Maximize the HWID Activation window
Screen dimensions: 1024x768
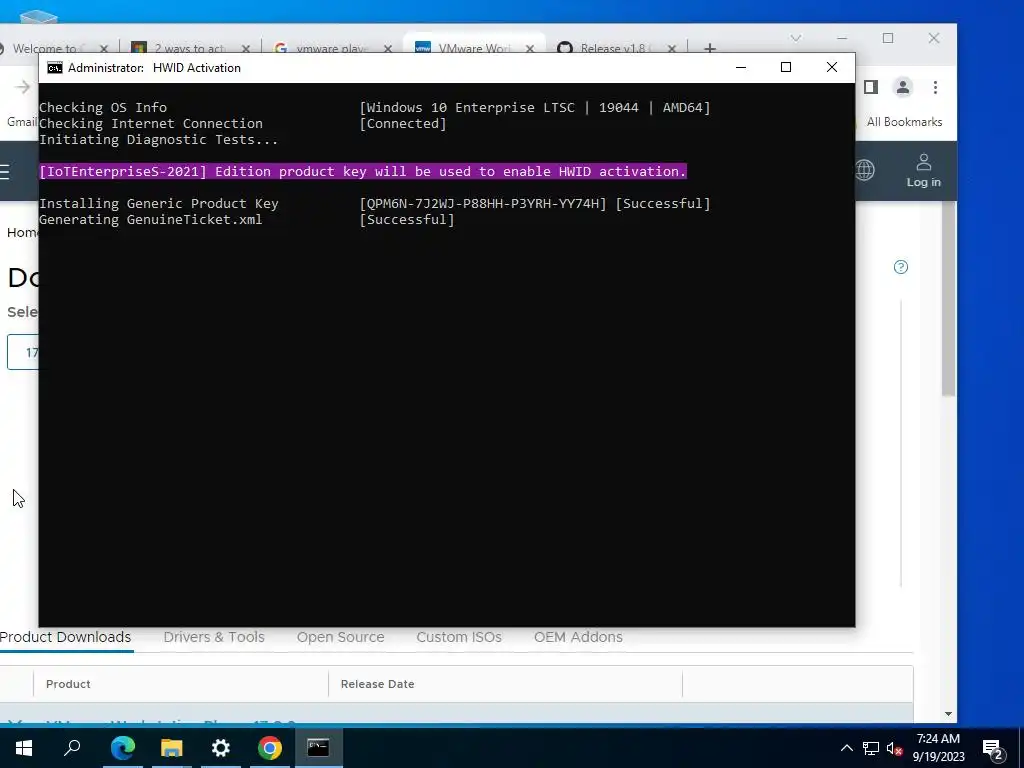(x=786, y=67)
